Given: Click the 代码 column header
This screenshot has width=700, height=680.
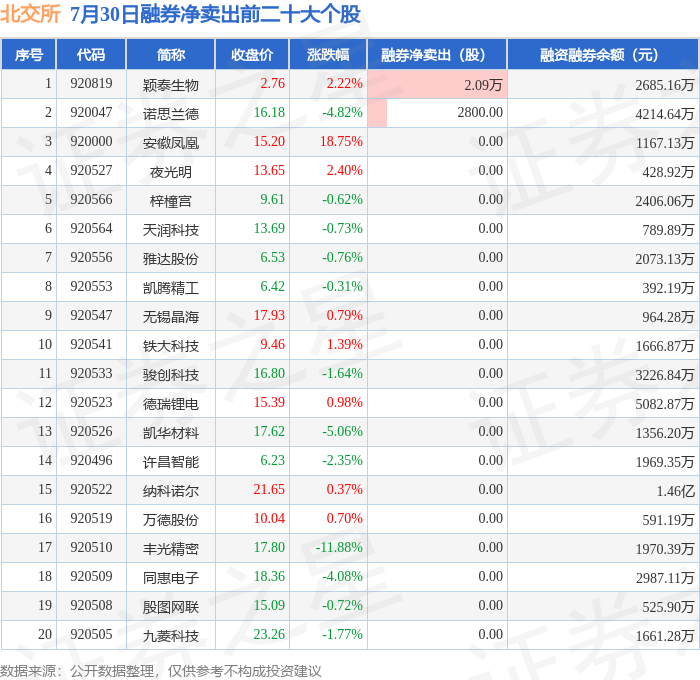Looking at the screenshot, I should pyautogui.click(x=91, y=54).
